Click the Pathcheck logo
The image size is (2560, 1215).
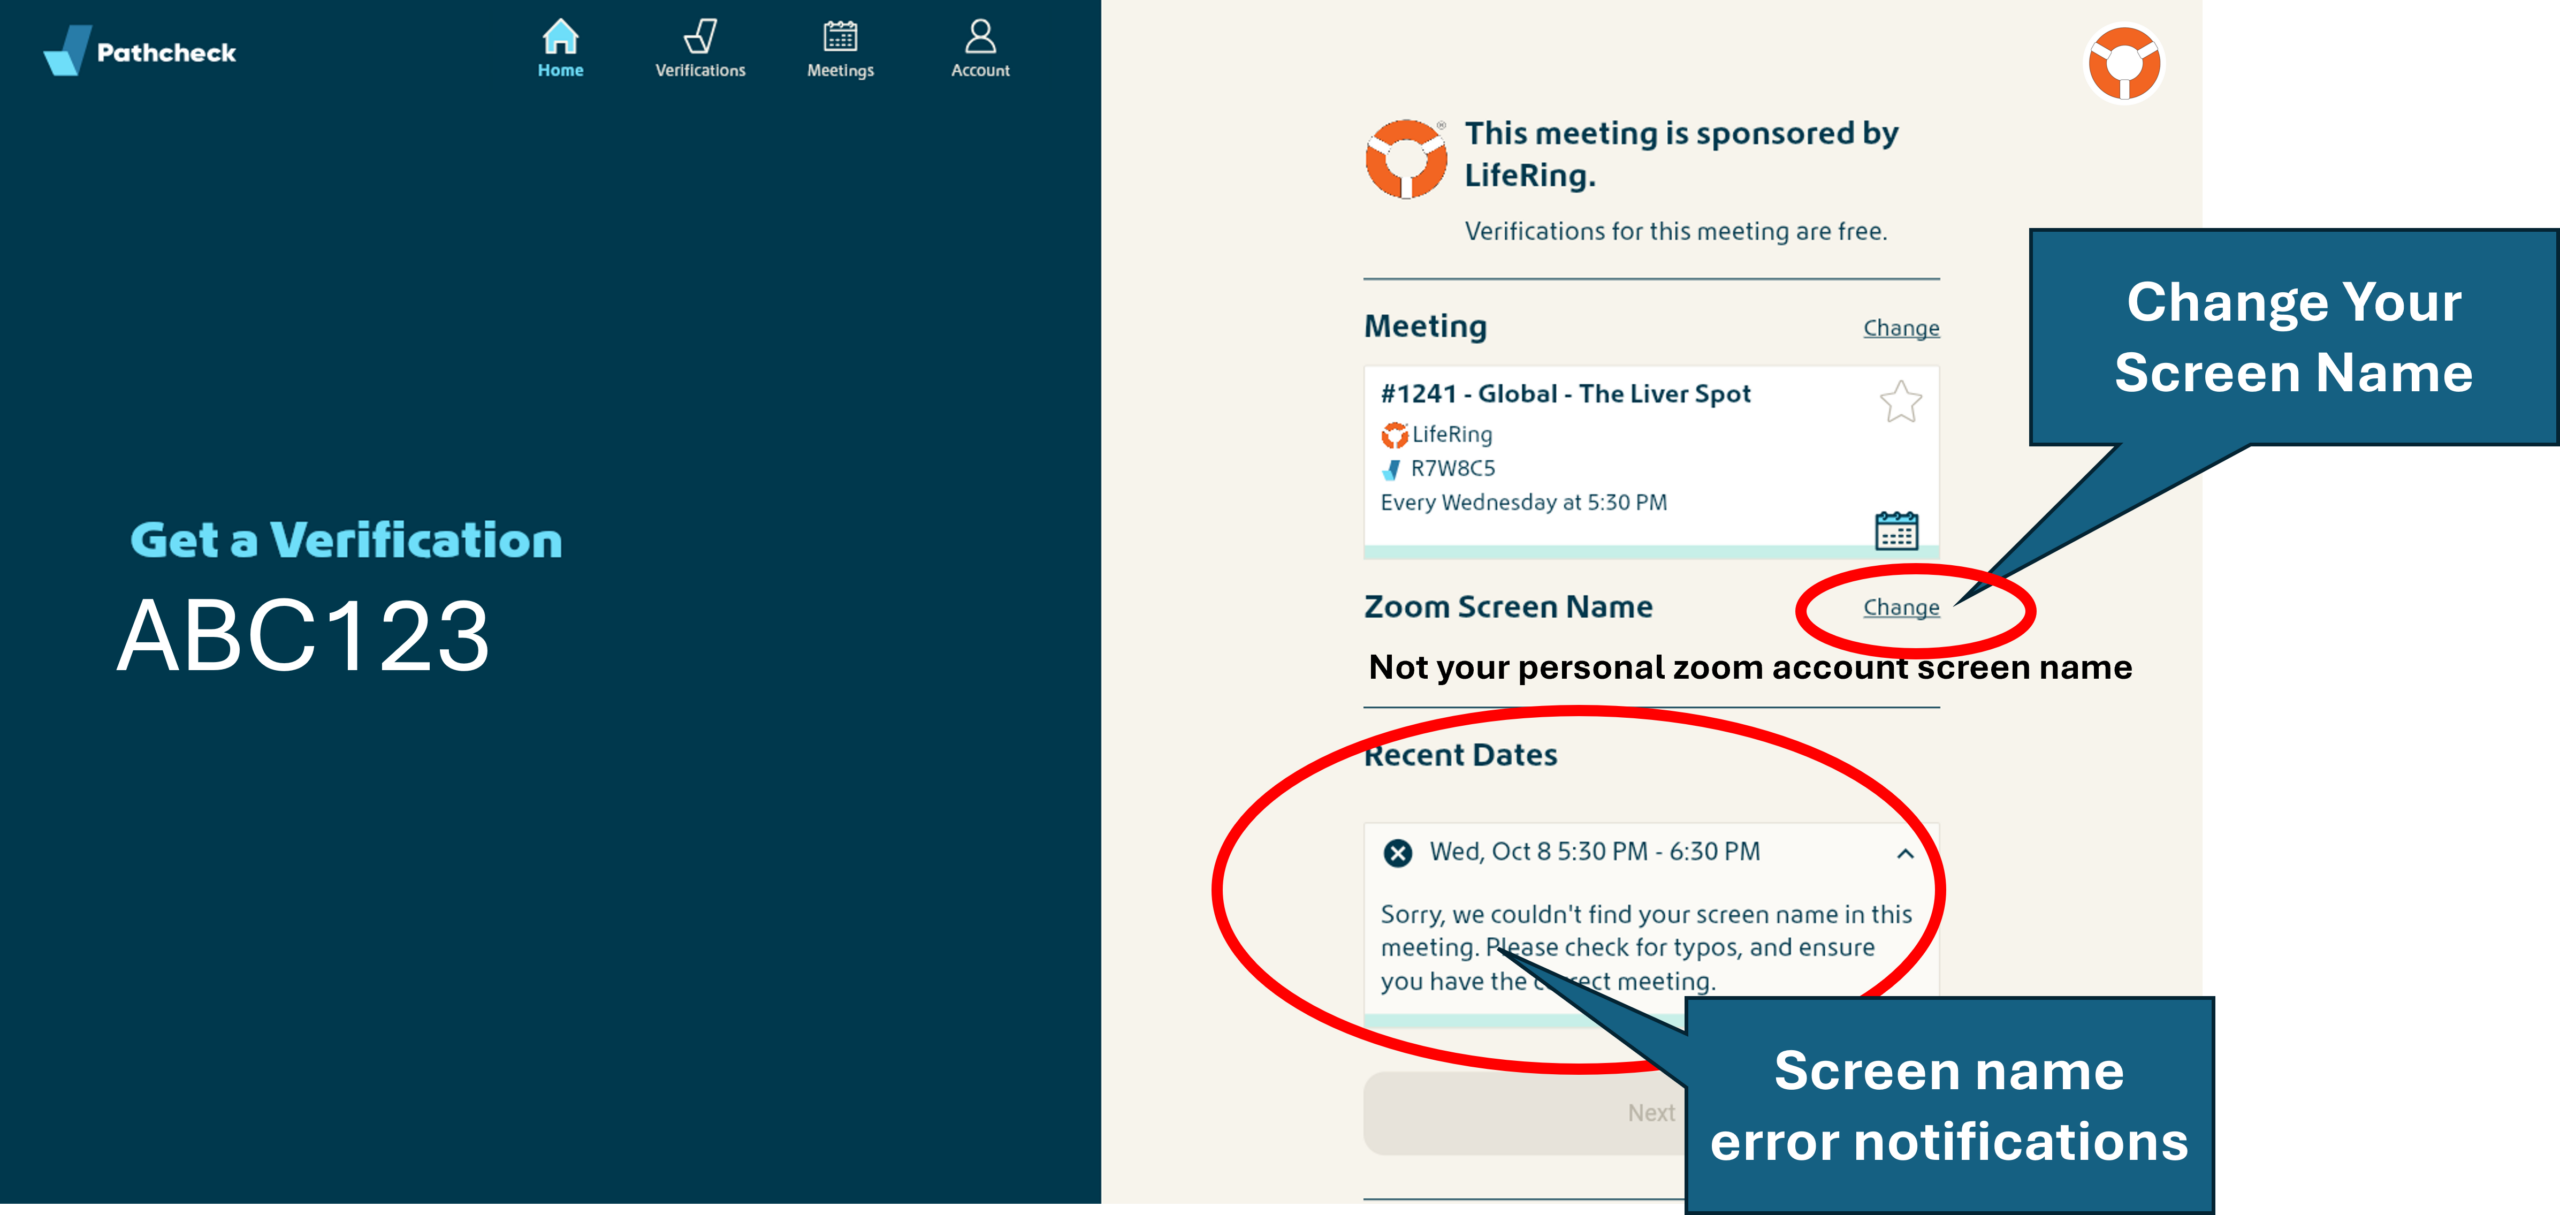(x=140, y=51)
